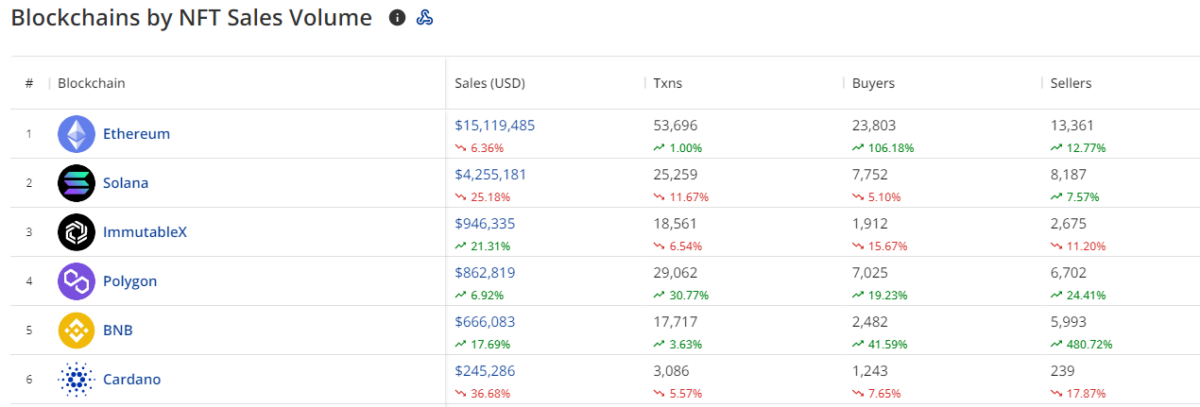Select Cardano transactions count 3,086

click(x=671, y=370)
